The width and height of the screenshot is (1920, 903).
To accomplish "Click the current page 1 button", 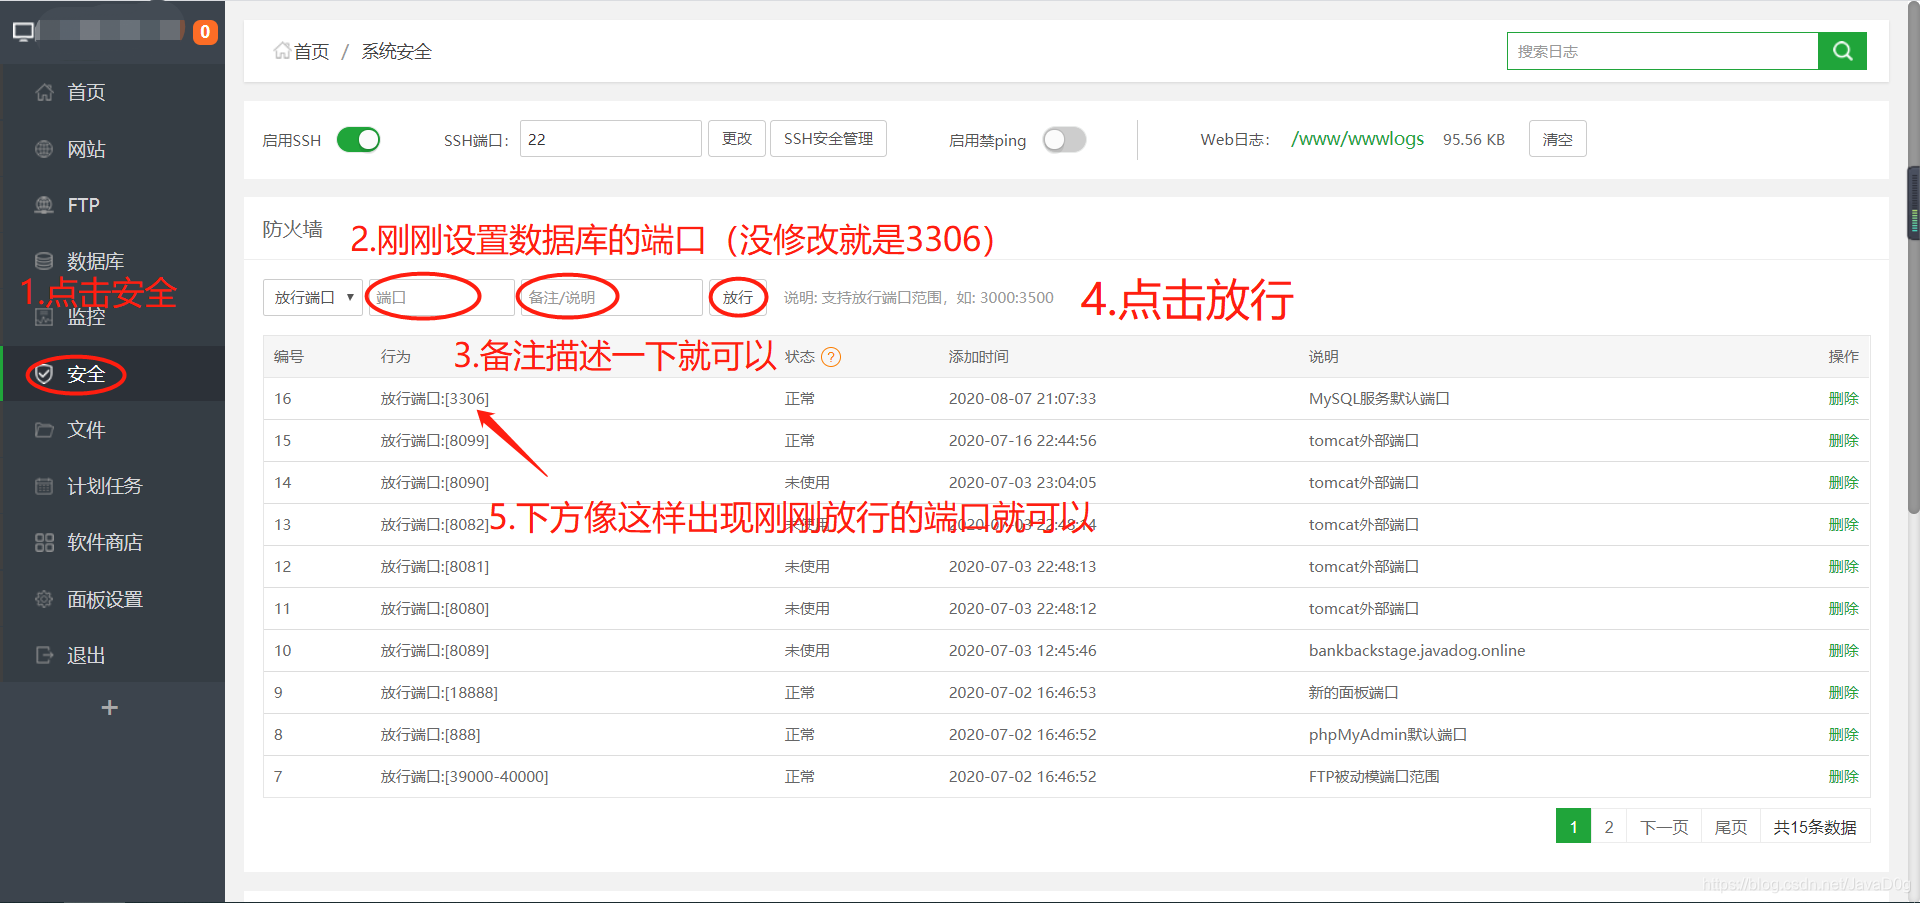I will point(1573,826).
